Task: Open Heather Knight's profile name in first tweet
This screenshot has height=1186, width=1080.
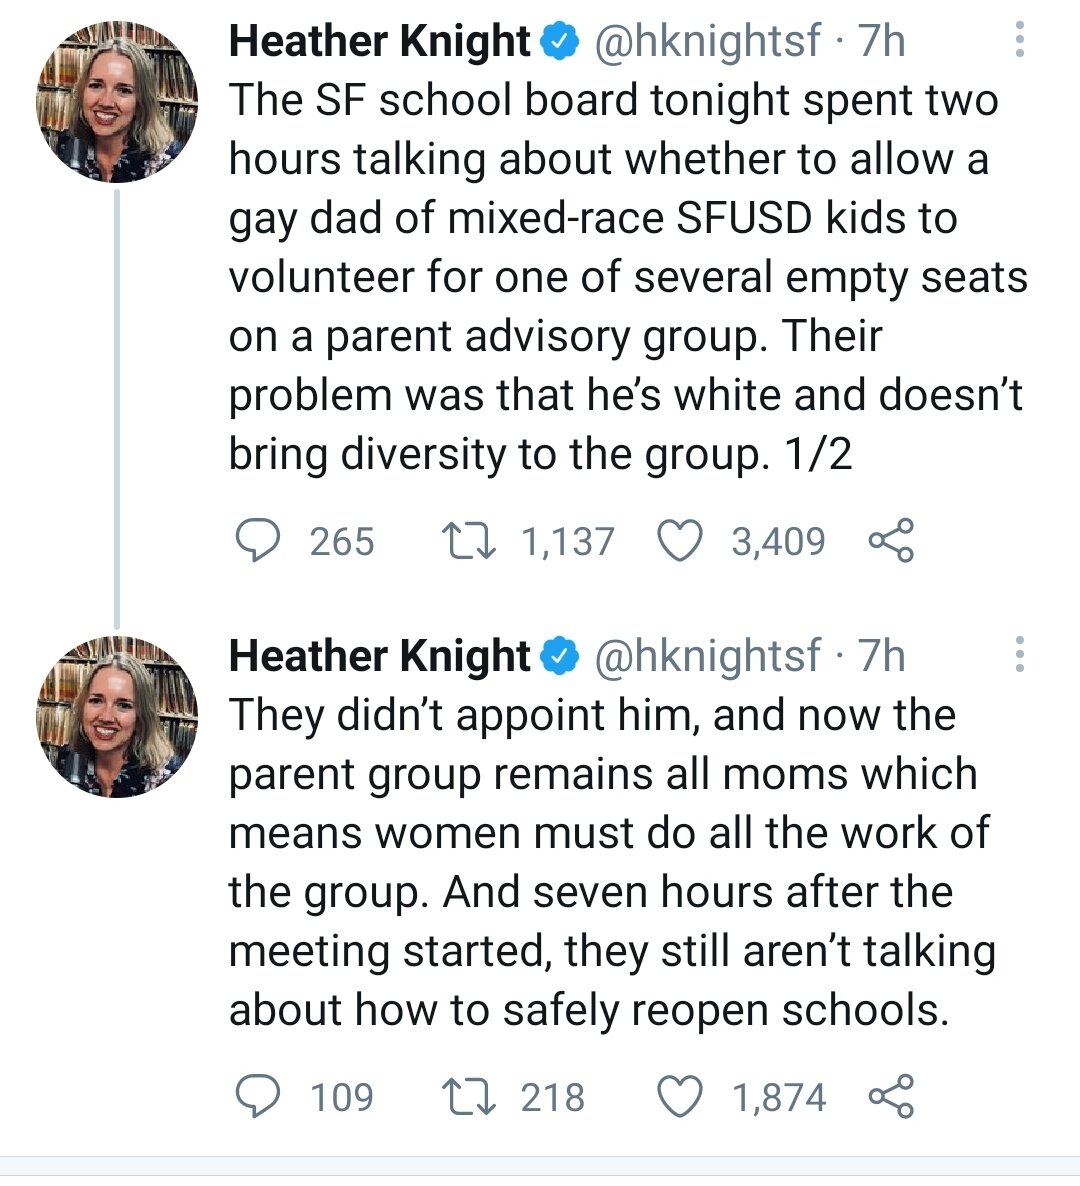Action: click(x=380, y=41)
